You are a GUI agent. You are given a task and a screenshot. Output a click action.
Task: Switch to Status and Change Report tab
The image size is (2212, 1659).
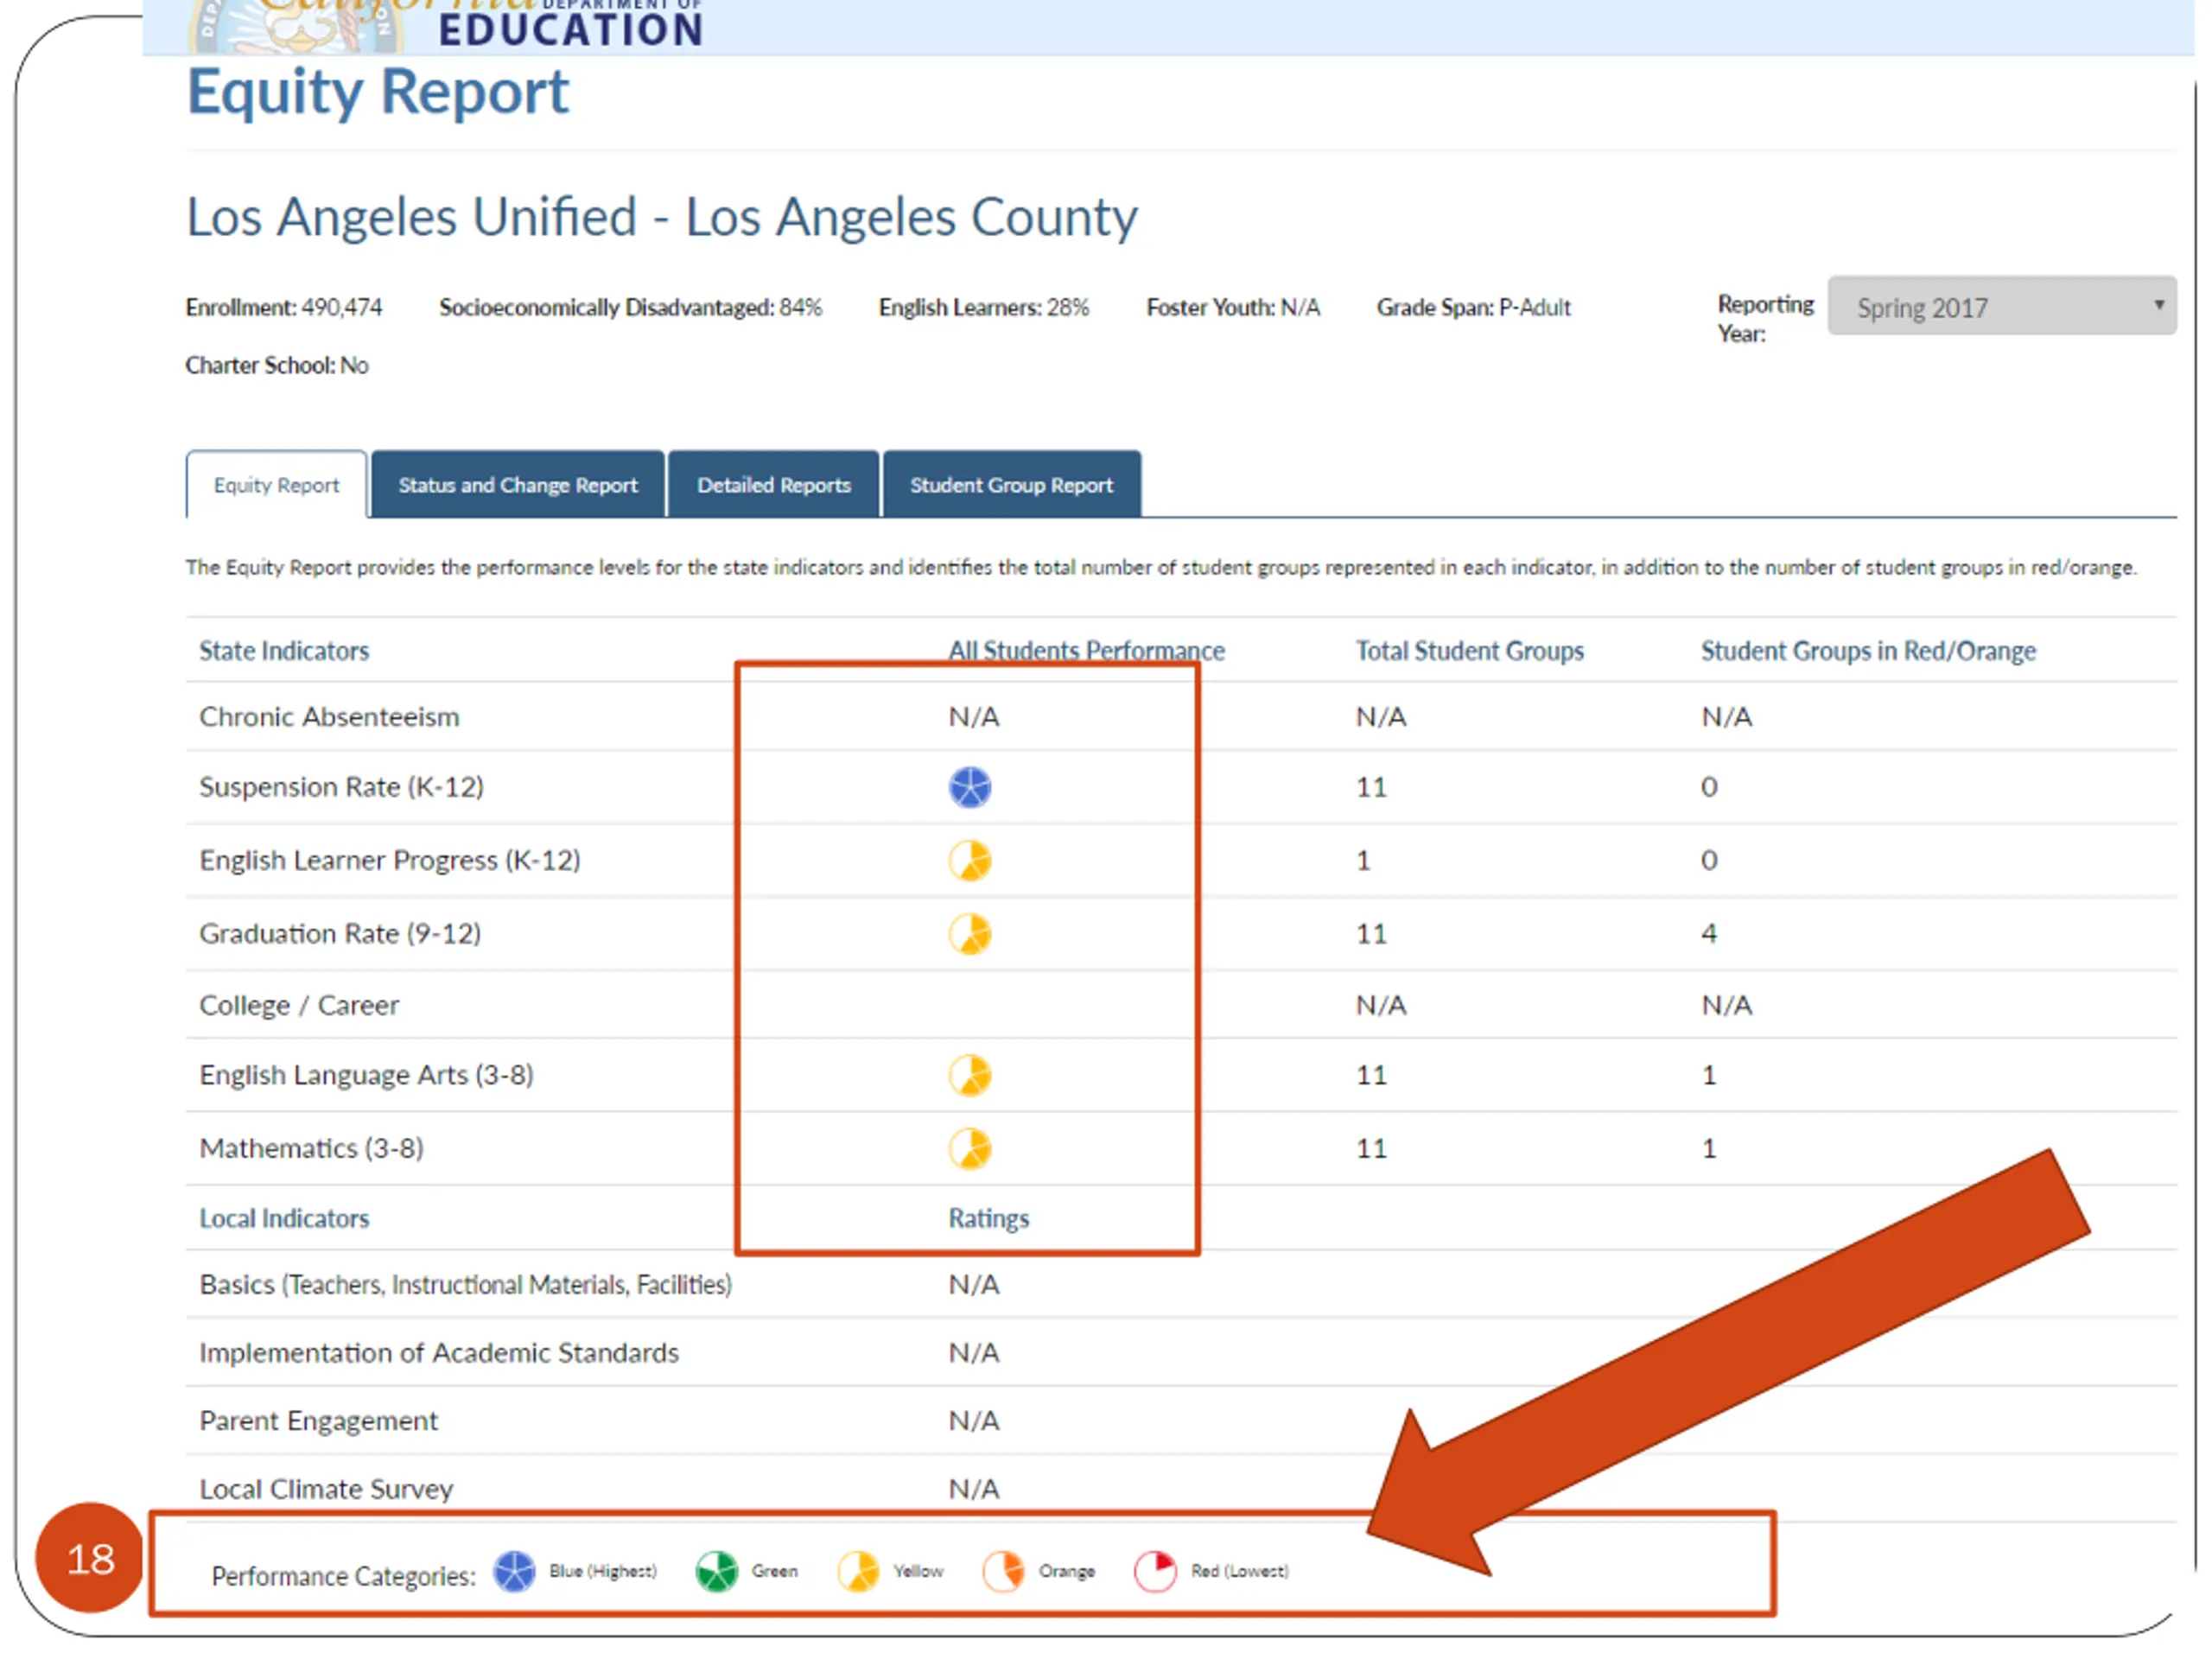pos(517,485)
